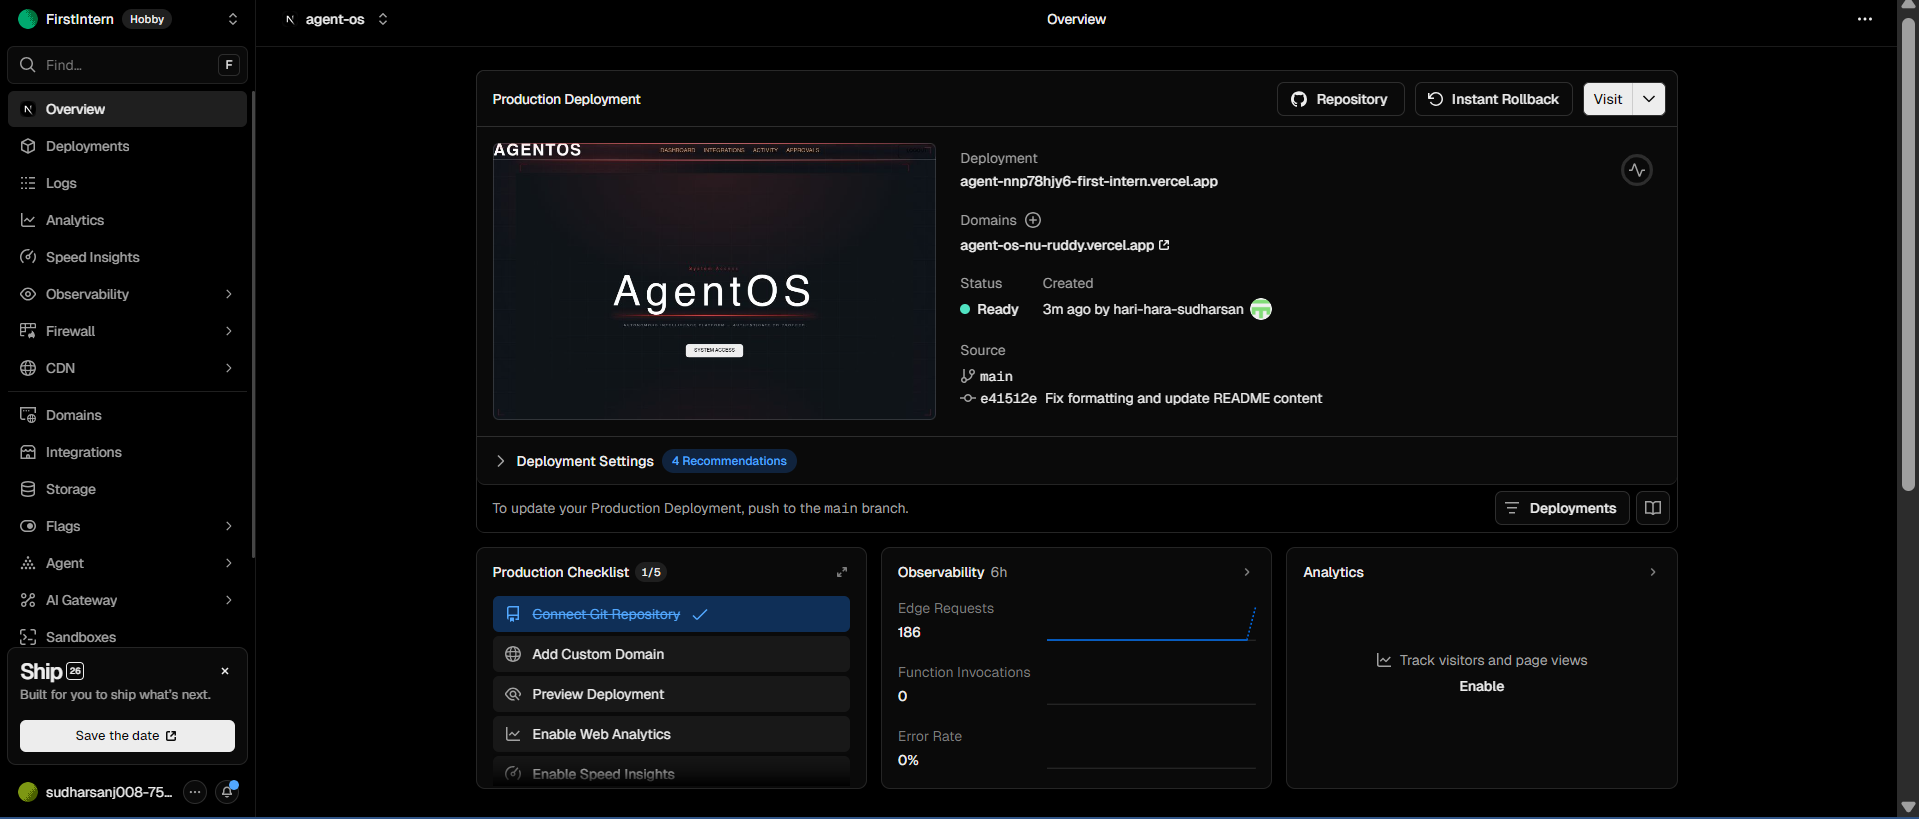The image size is (1919, 819).
Task: Add a domain with the plus icon
Action: tap(1033, 220)
